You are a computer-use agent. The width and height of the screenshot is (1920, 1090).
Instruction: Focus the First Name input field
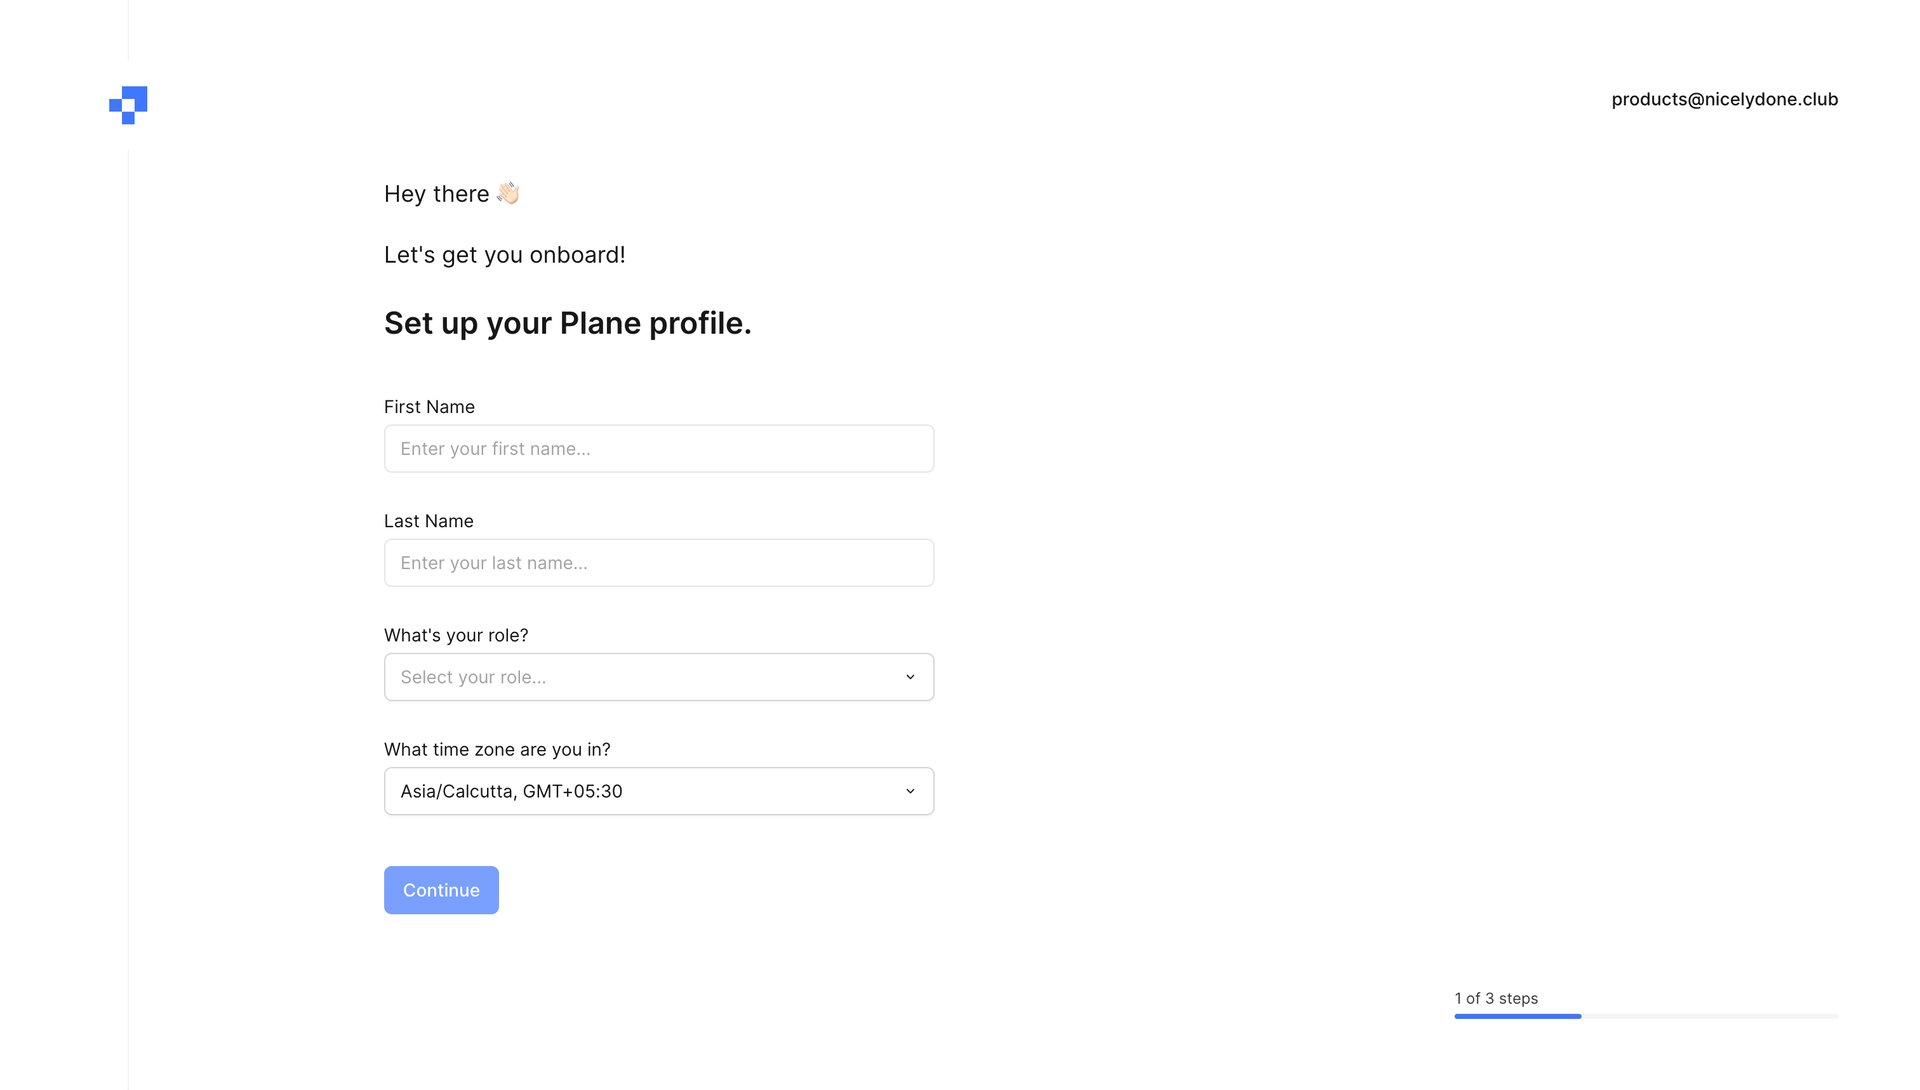[658, 449]
